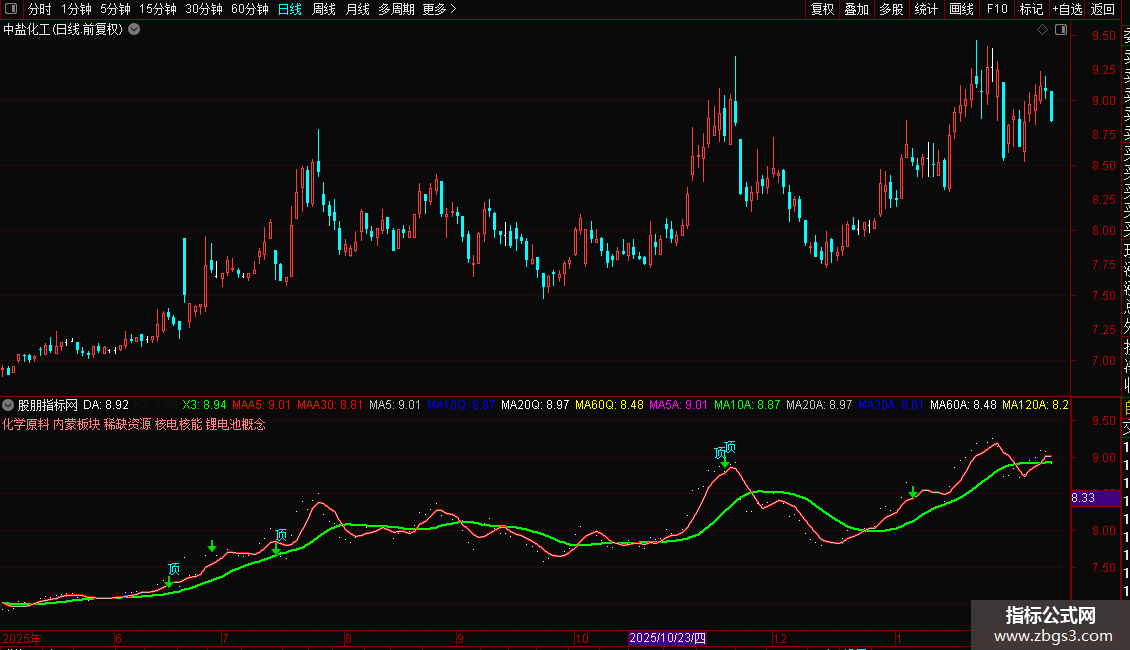Open the F10 company info
The width and height of the screenshot is (1130, 650).
[997, 9]
